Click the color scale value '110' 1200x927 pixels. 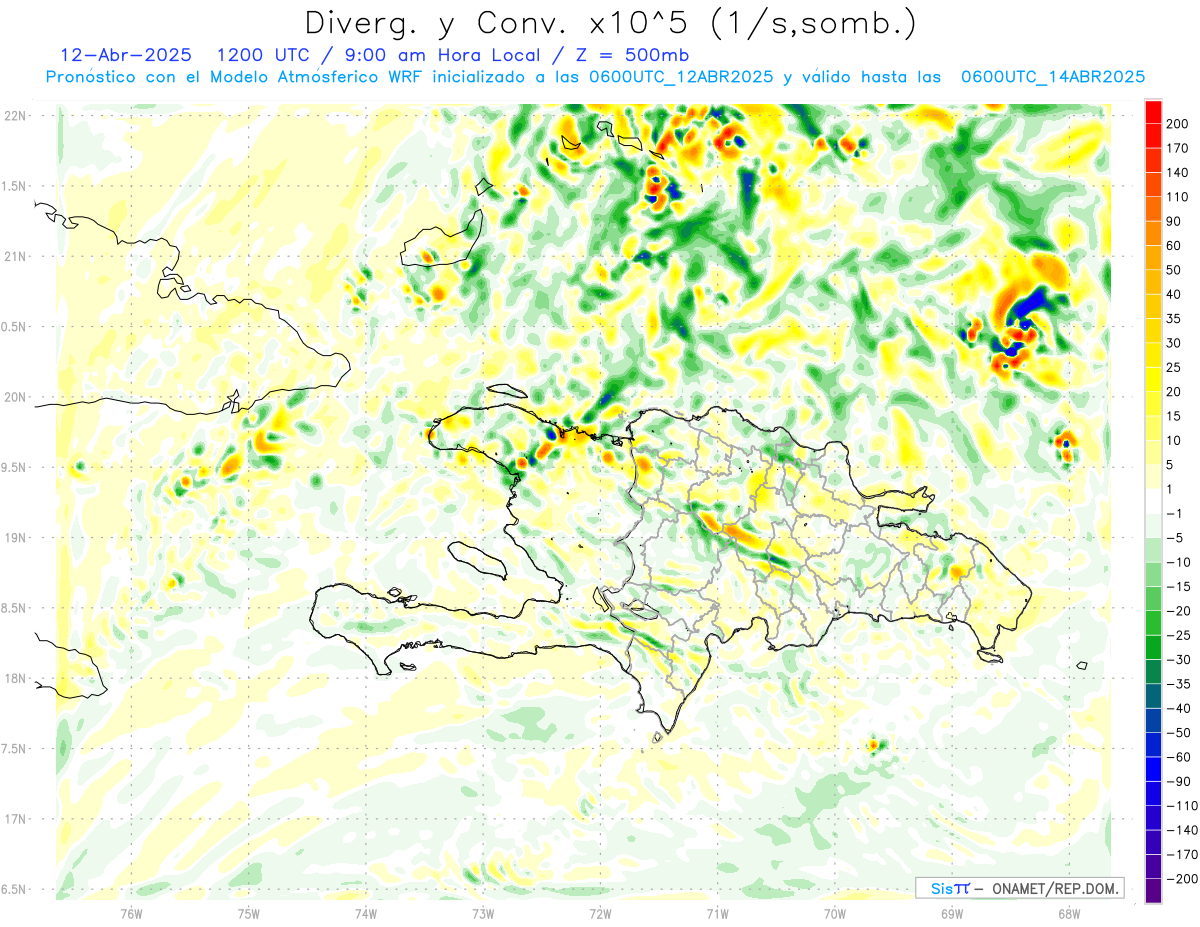coord(1177,197)
